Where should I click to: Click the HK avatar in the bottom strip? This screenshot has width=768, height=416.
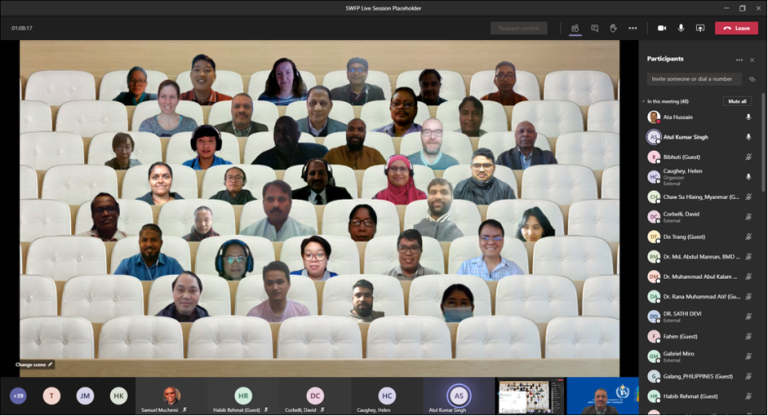click(x=119, y=396)
